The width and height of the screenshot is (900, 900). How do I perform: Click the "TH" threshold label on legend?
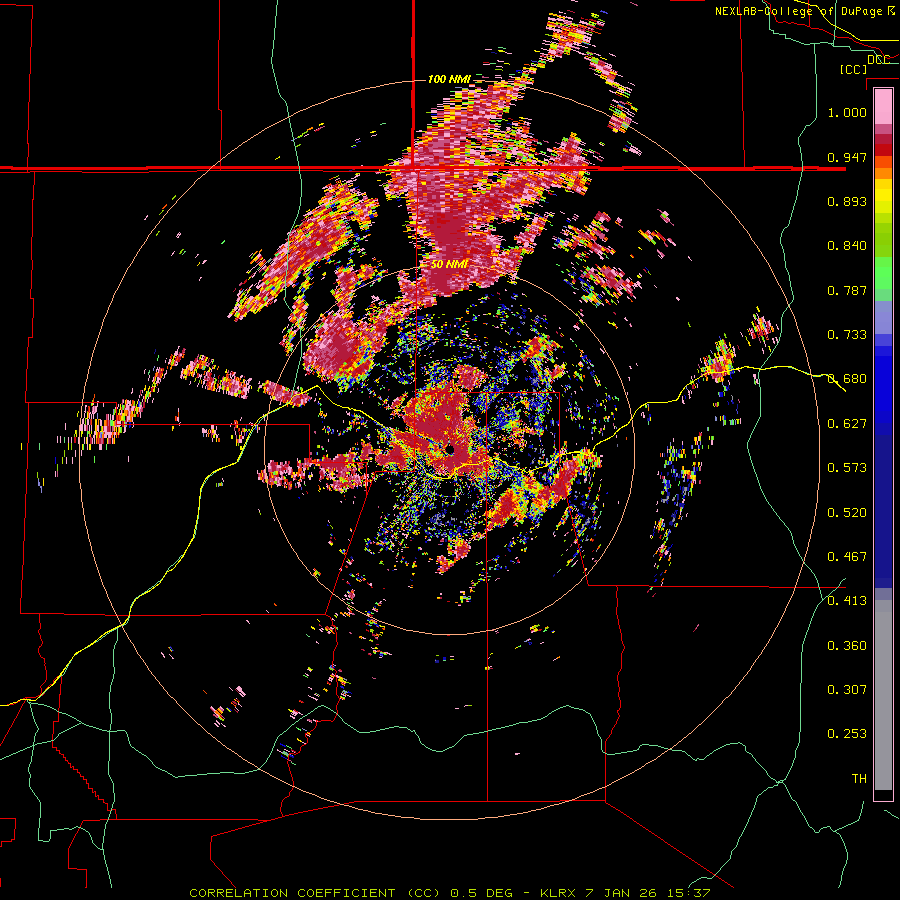tap(859, 779)
